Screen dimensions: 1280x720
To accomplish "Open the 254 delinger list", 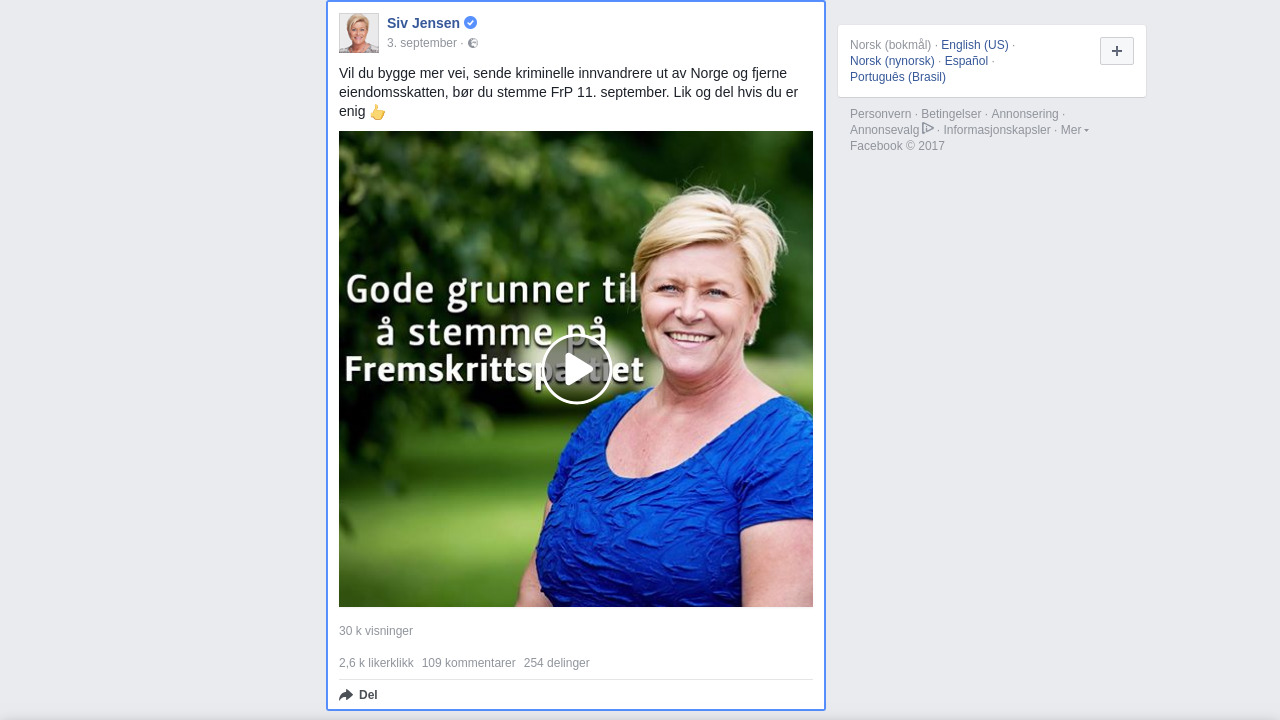I will point(557,663).
